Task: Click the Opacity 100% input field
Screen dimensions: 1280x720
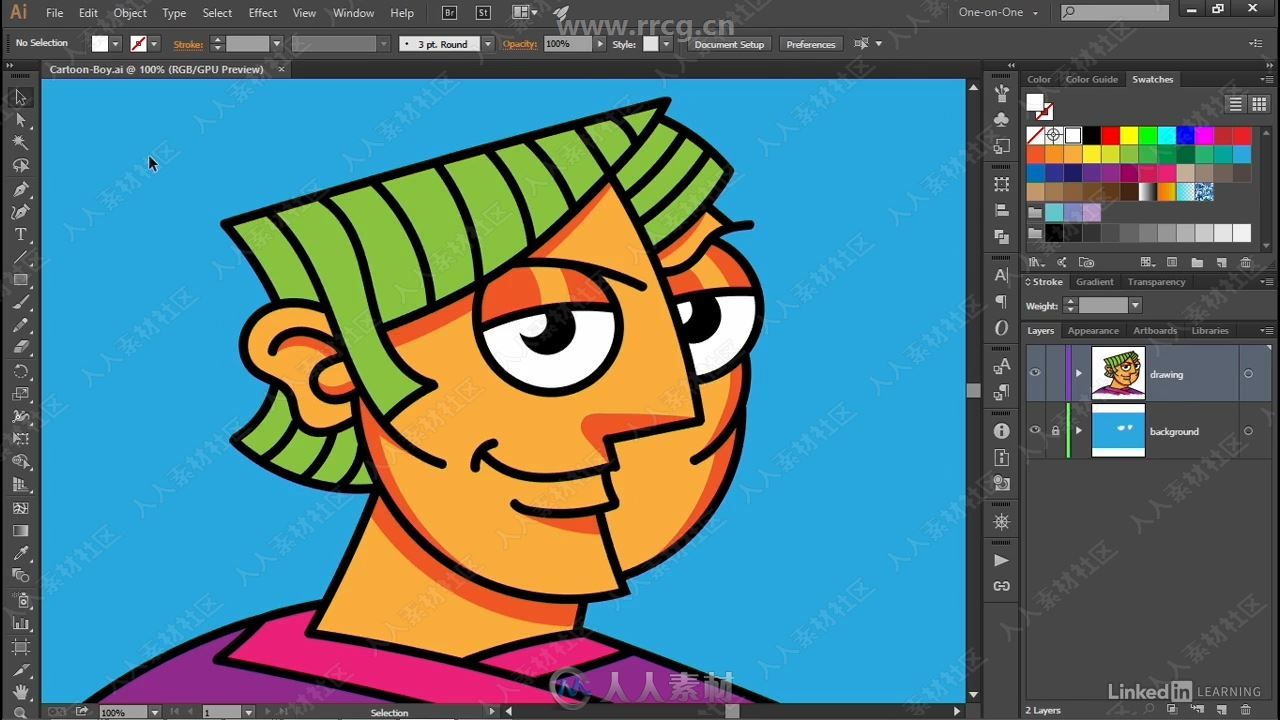Action: pyautogui.click(x=568, y=44)
